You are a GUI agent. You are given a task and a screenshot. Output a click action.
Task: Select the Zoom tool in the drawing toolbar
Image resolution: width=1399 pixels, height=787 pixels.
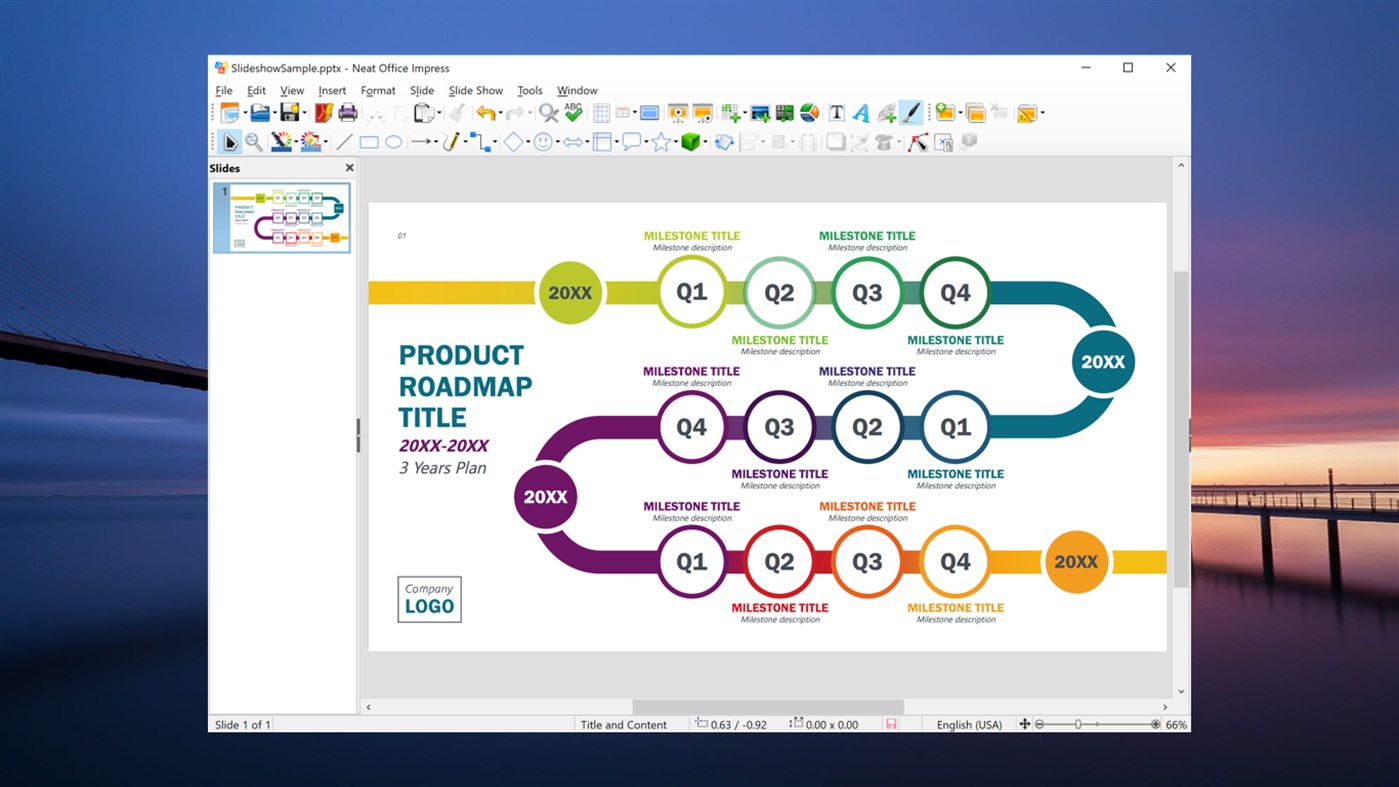[251, 141]
